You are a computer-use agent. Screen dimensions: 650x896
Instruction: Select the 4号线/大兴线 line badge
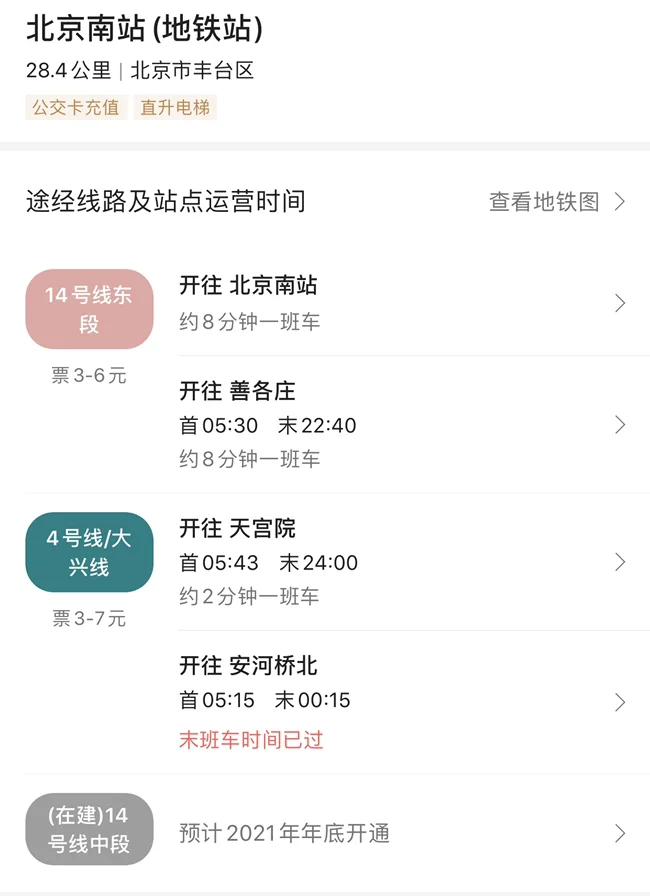click(x=89, y=552)
